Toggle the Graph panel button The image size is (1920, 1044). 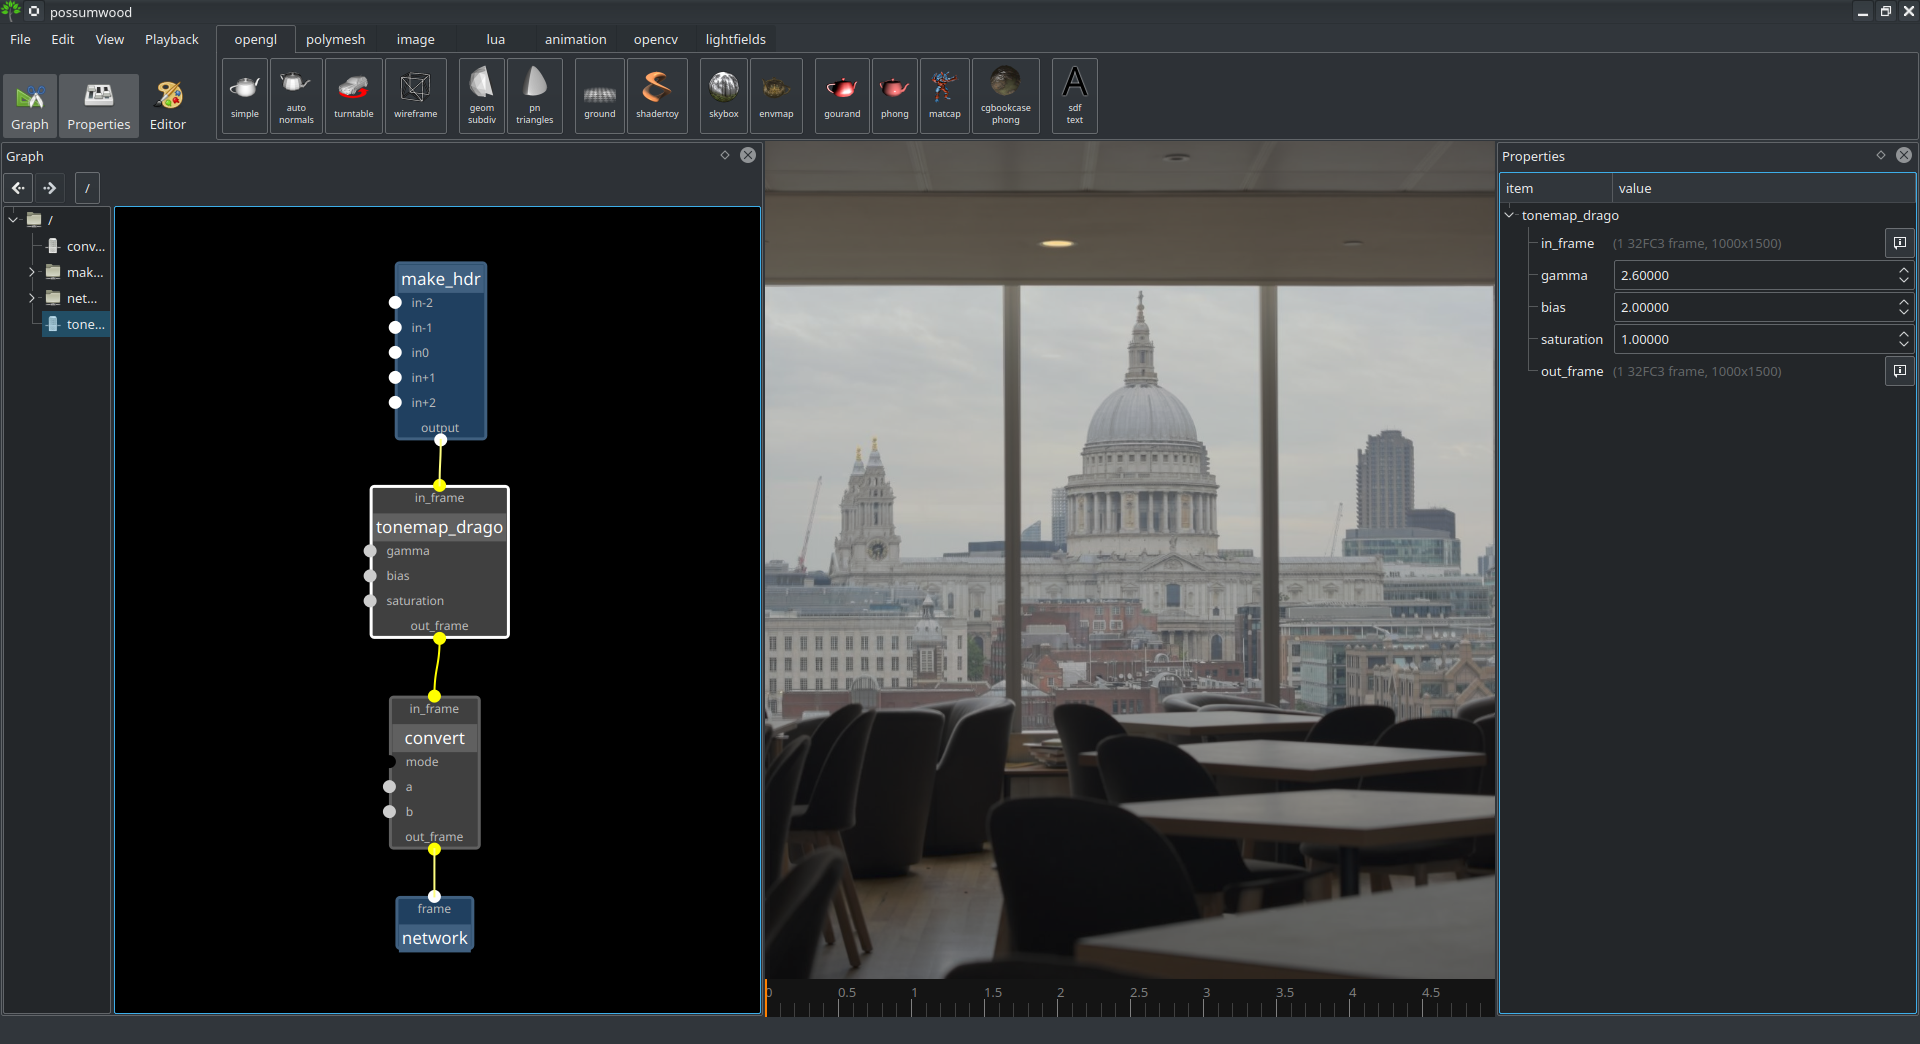pyautogui.click(x=30, y=105)
